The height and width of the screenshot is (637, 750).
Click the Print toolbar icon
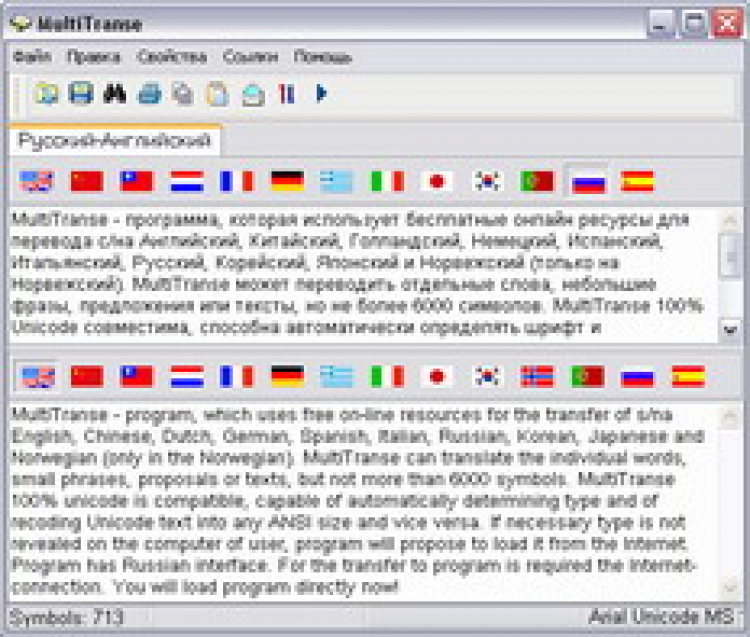point(150,93)
